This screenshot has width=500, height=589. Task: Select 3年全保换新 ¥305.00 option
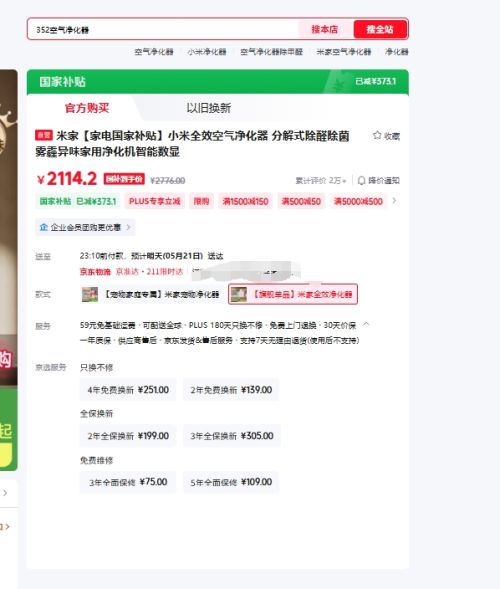(x=232, y=436)
